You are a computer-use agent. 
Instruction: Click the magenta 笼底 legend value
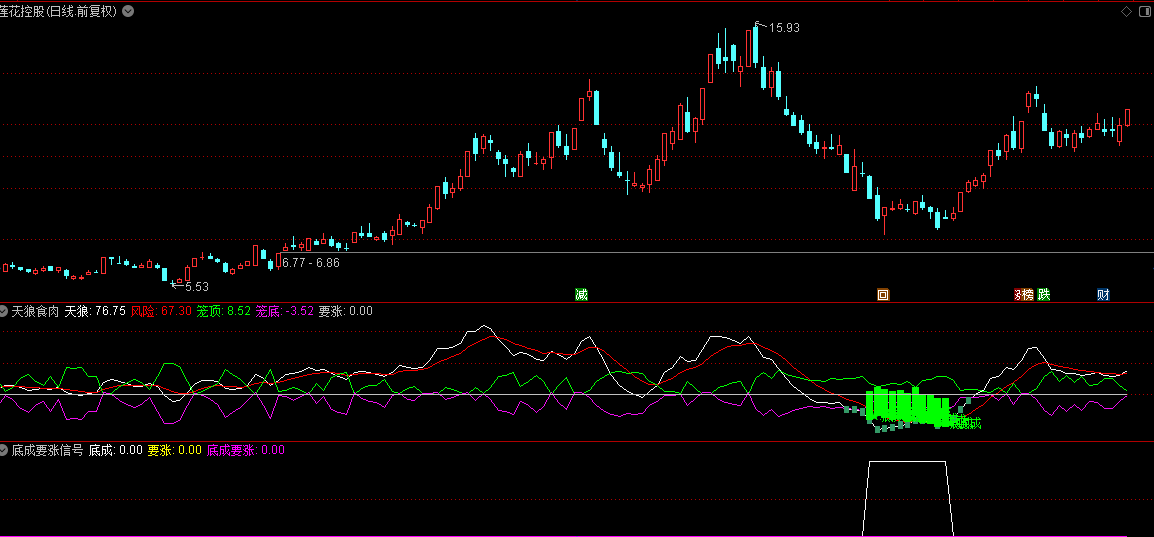click(x=285, y=311)
